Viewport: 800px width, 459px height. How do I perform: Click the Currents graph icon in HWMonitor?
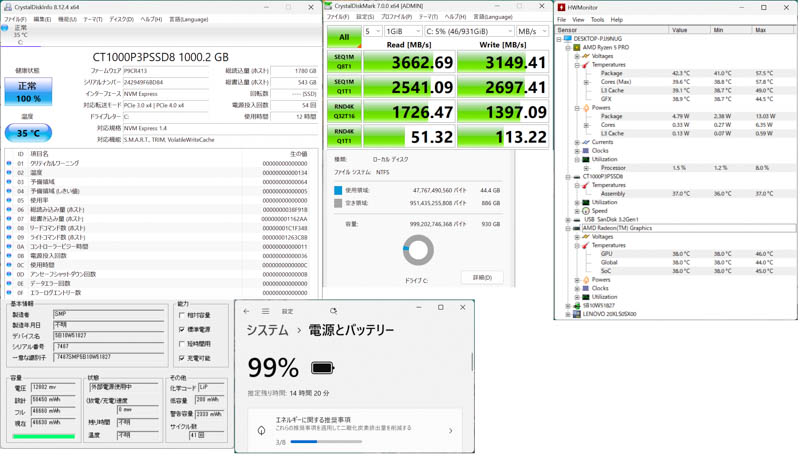point(586,142)
